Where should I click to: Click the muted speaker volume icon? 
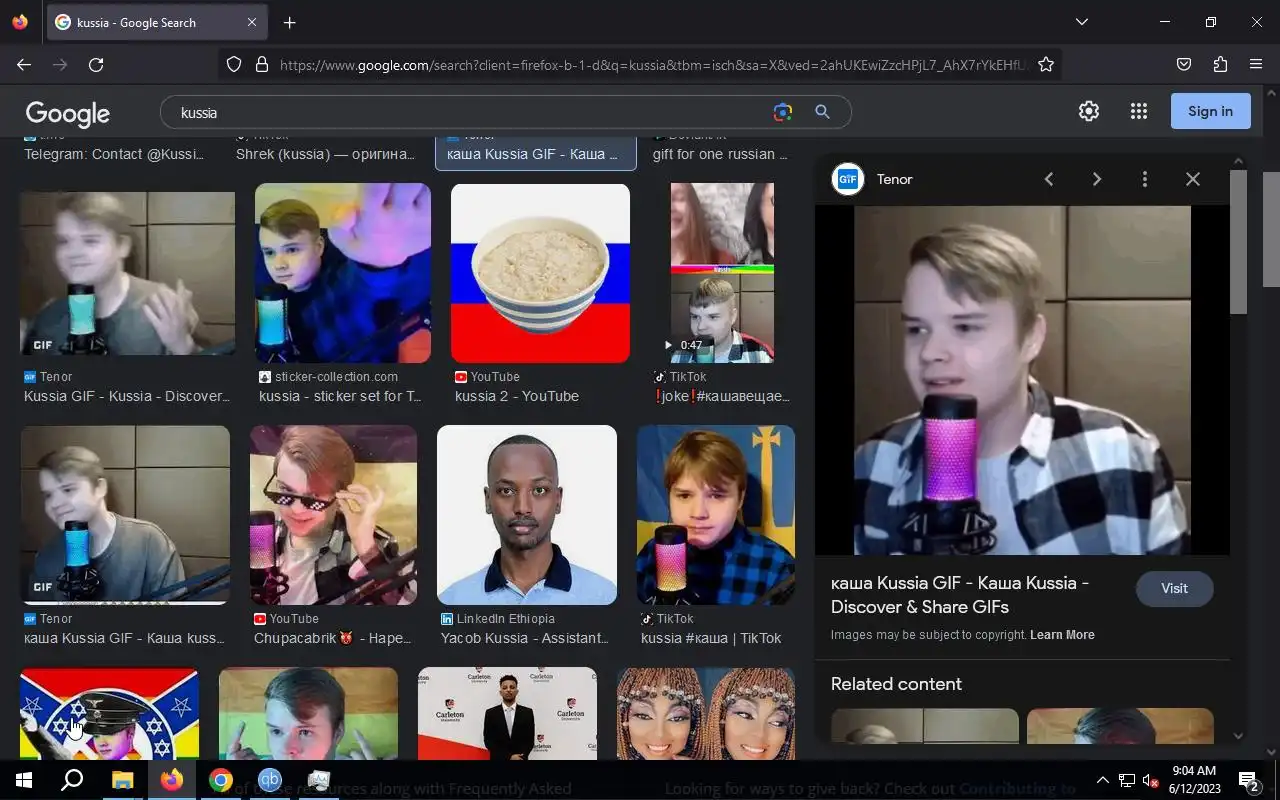[1150, 780]
